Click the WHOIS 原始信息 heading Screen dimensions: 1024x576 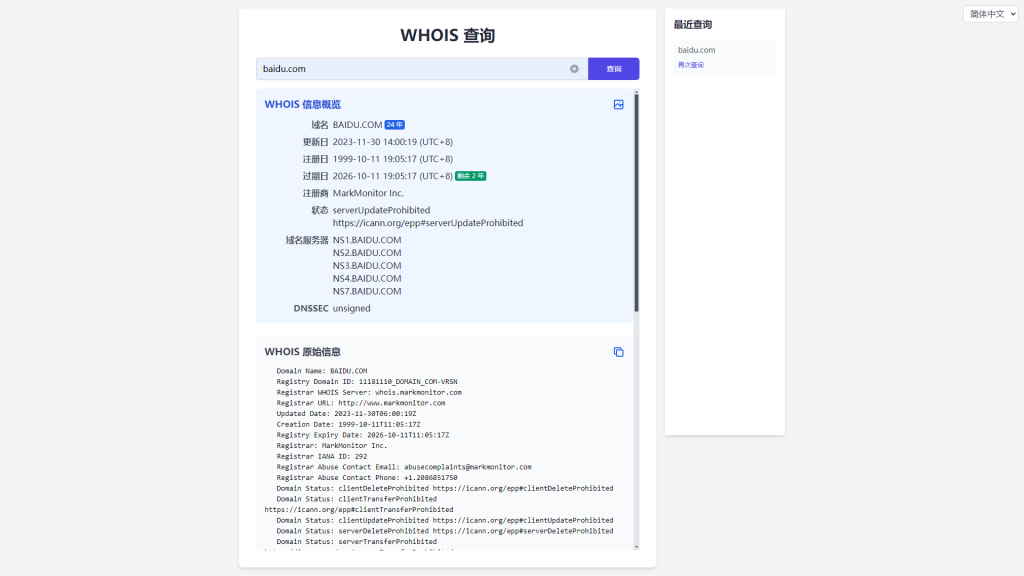coord(302,352)
